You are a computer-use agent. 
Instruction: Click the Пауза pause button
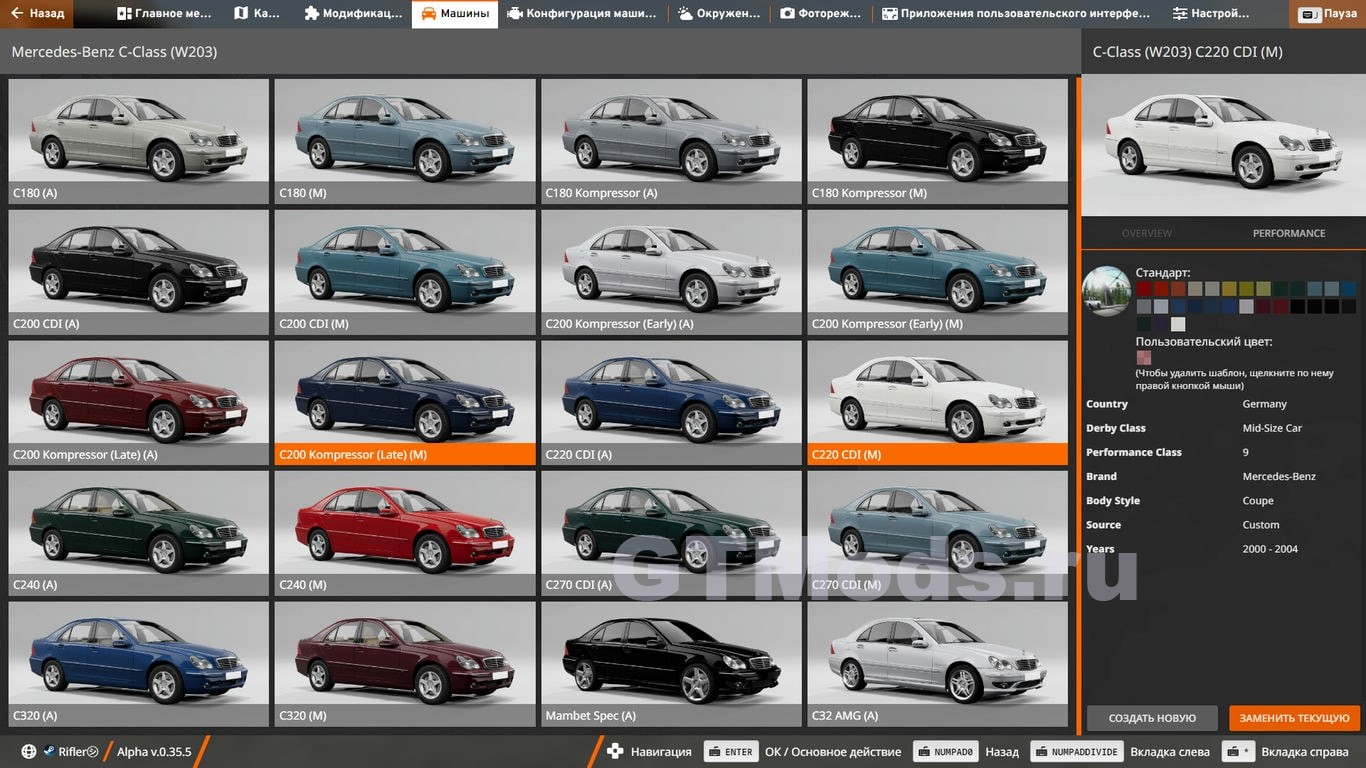pyautogui.click(x=1329, y=14)
